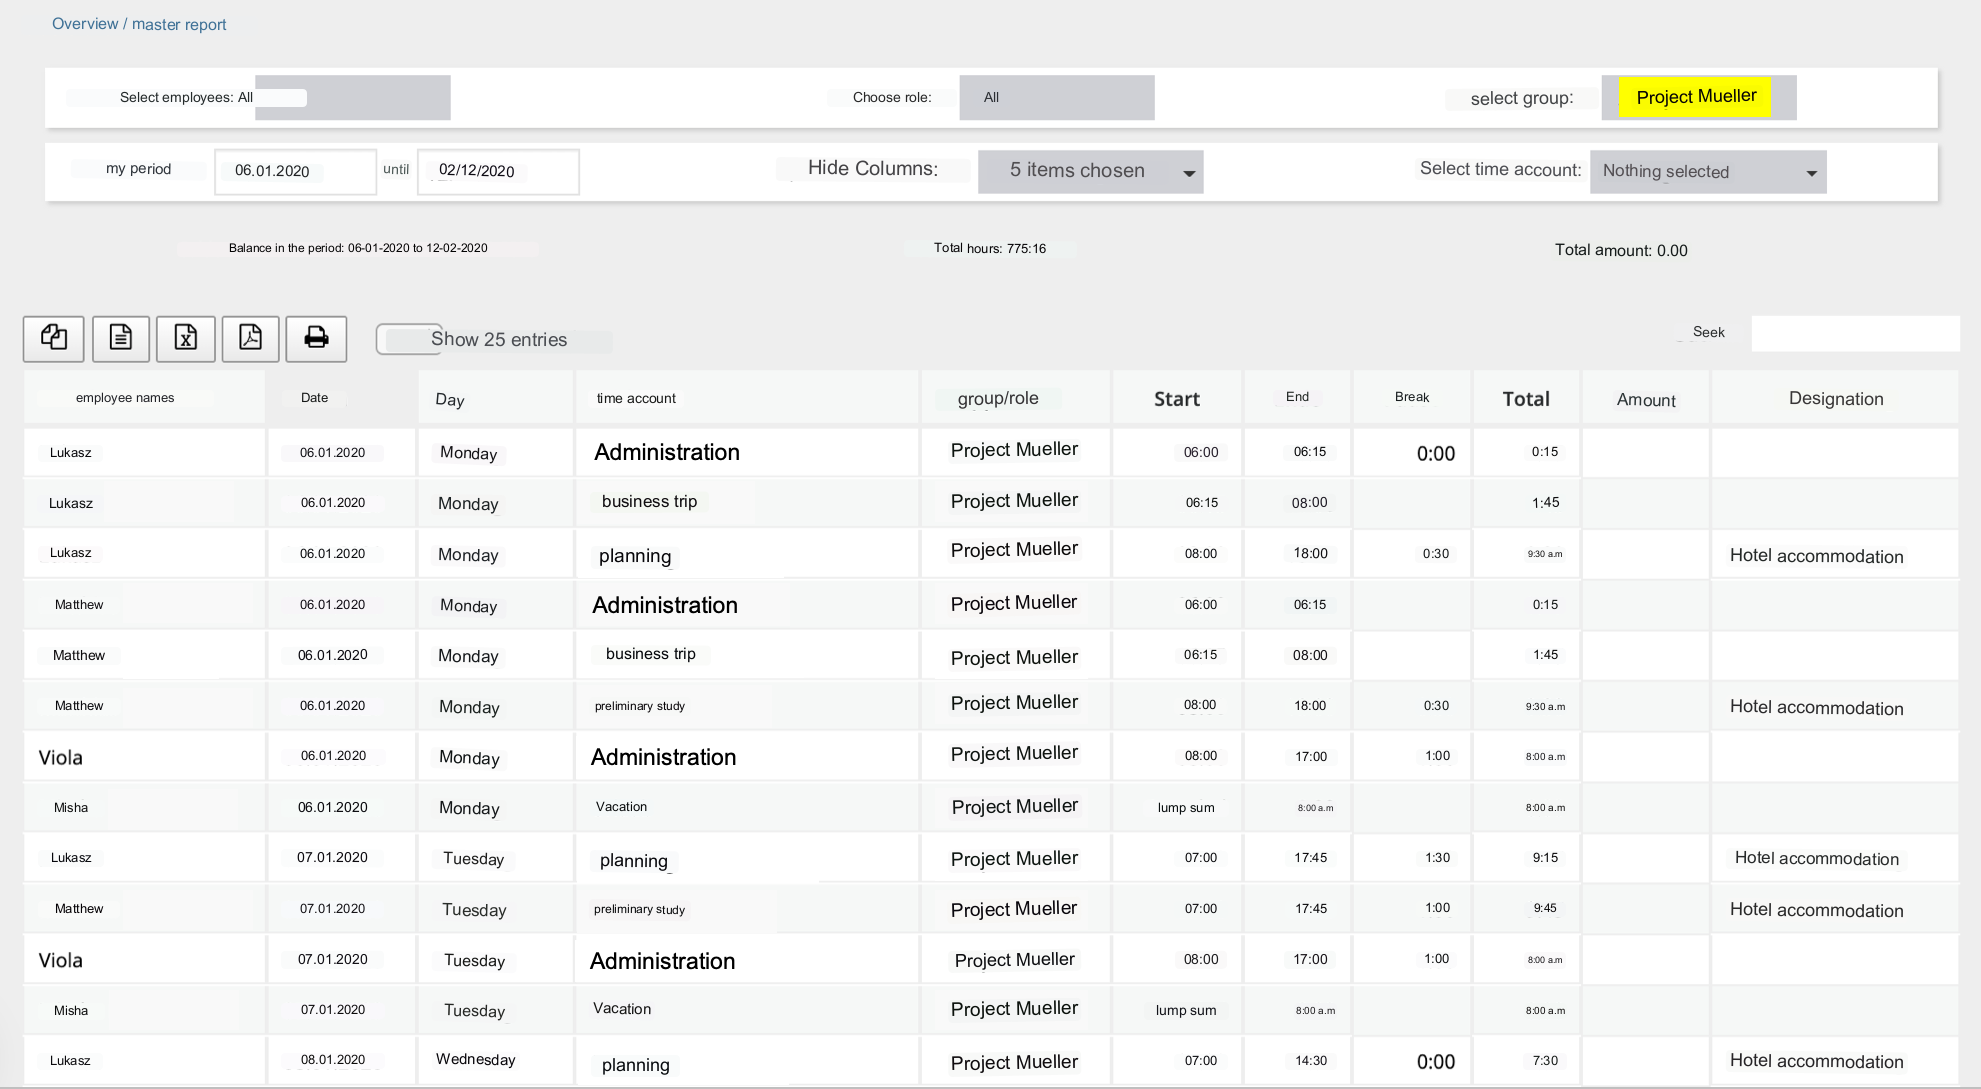
Task: Click the period start date field 06.01.2020
Action: pyautogui.click(x=296, y=171)
